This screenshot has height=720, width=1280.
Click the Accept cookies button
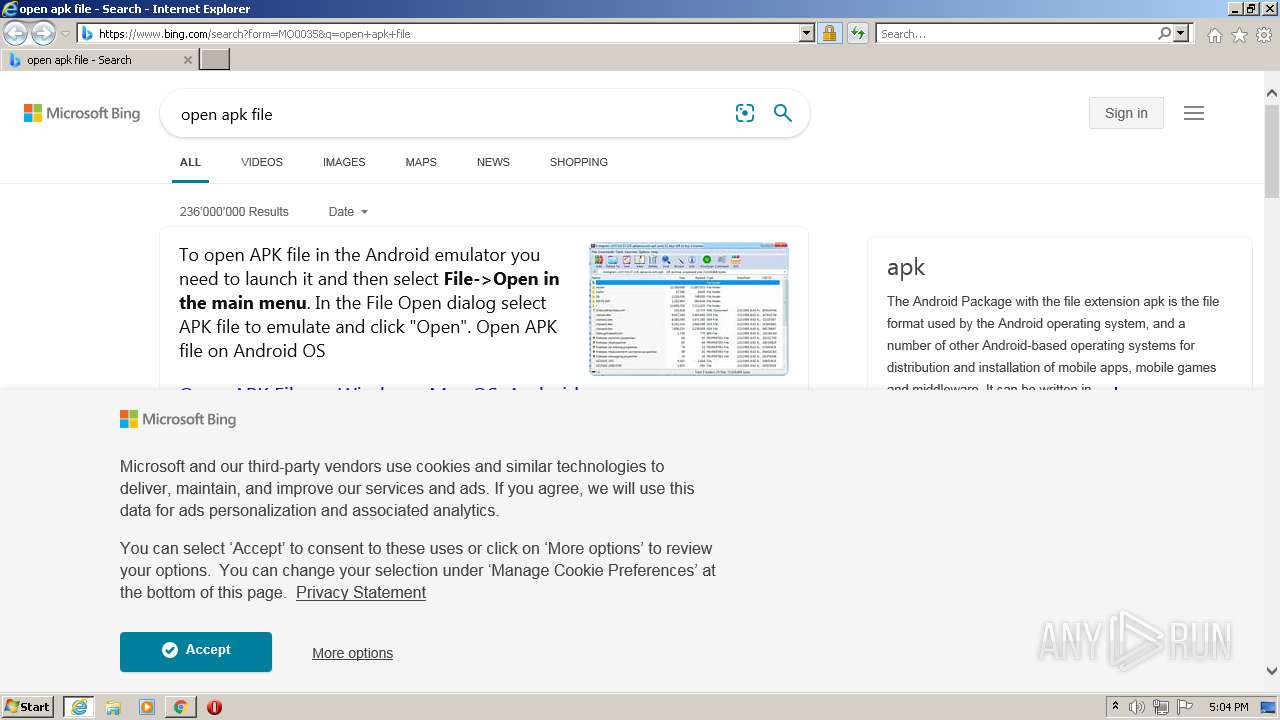196,651
